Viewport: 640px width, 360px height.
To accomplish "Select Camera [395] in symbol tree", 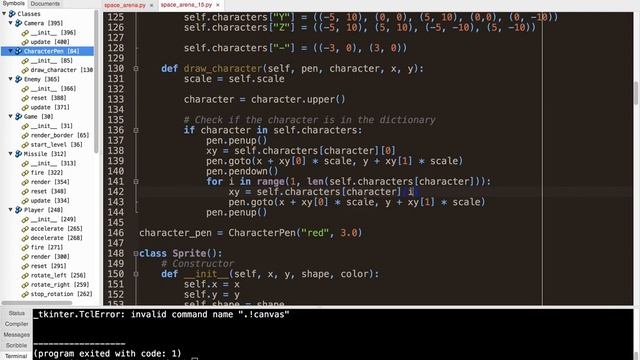I will click(x=43, y=23).
